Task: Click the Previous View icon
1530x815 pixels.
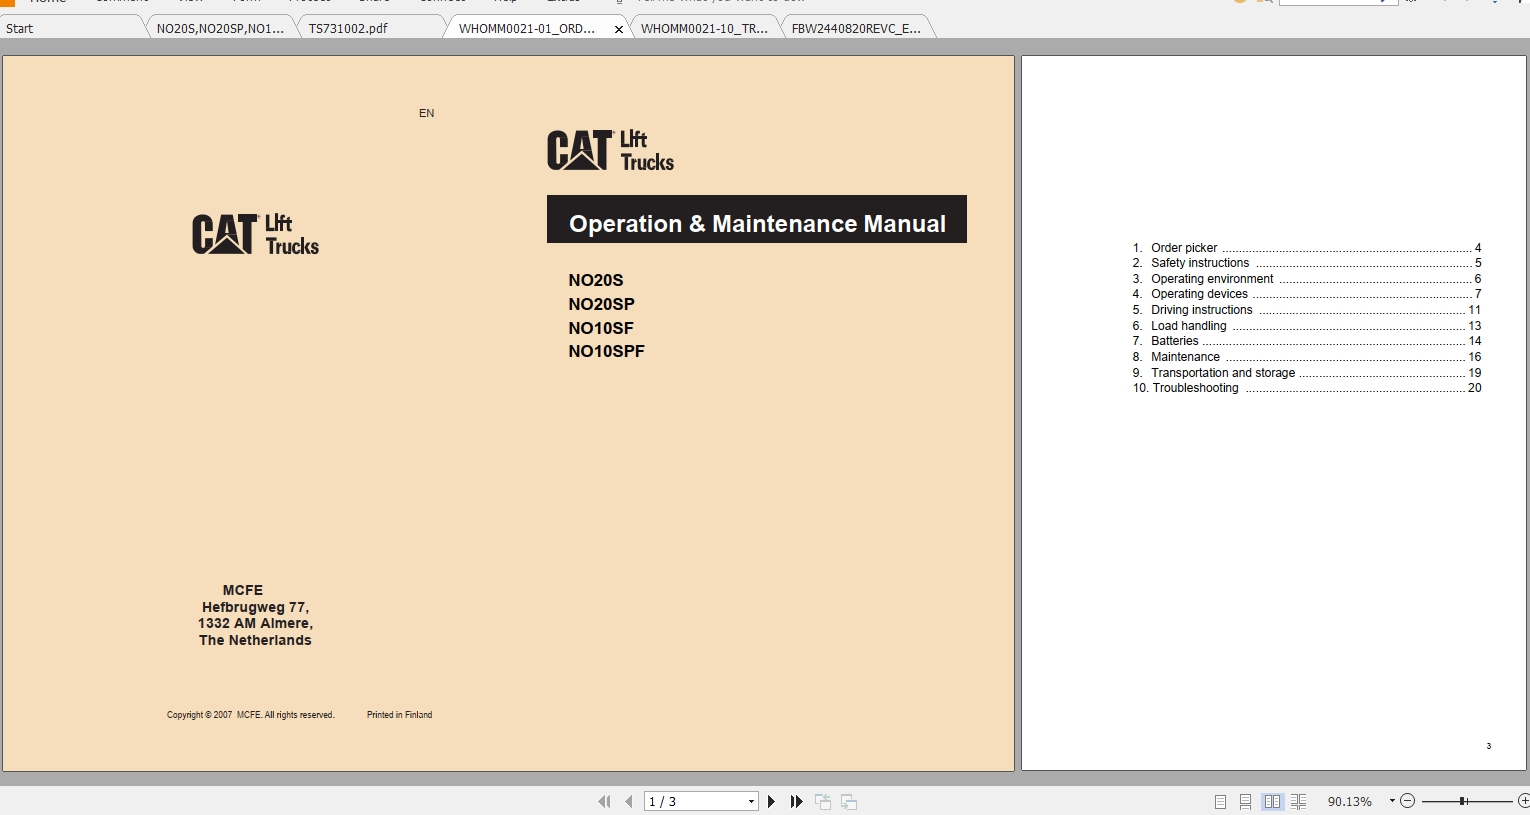Action: tap(822, 801)
